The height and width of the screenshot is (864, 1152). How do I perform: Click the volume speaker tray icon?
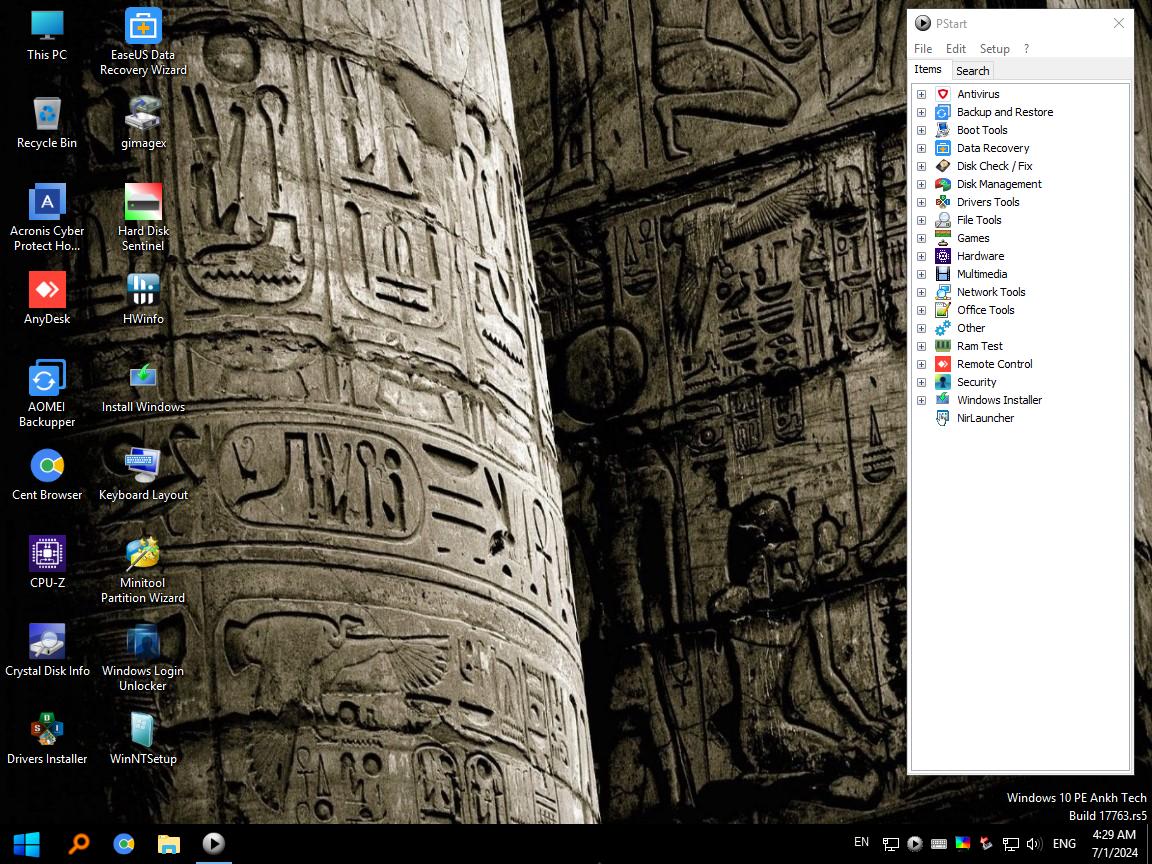(x=1033, y=843)
